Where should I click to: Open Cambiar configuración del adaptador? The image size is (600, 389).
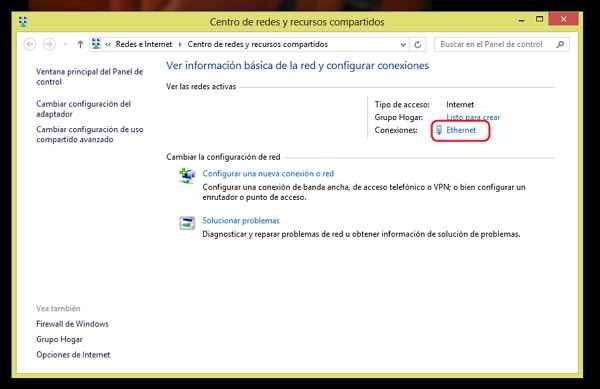click(x=83, y=109)
